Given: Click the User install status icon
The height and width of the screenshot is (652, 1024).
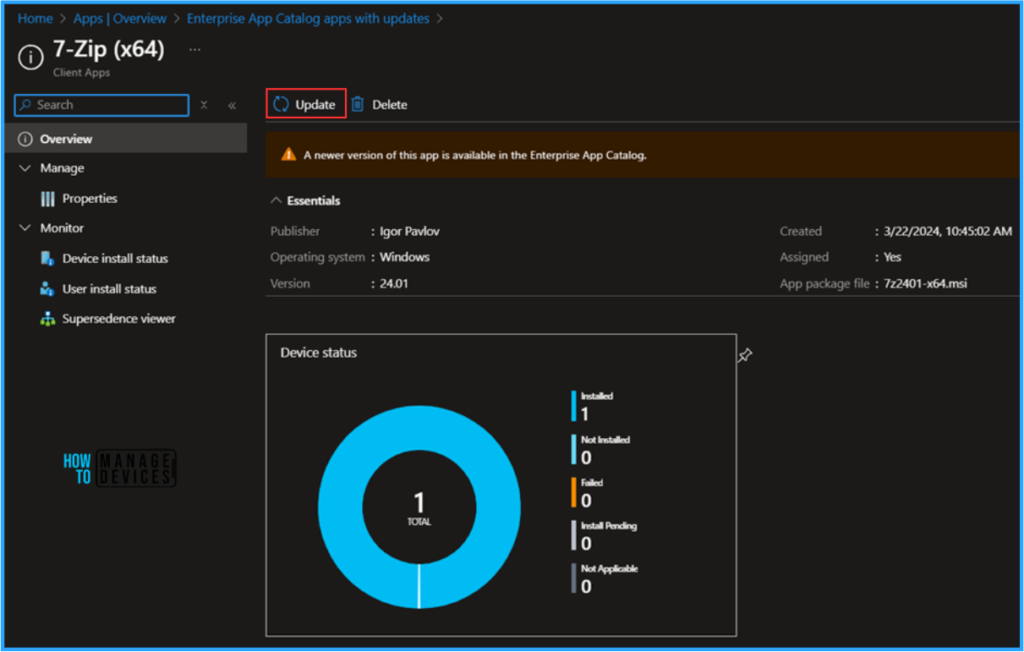Looking at the screenshot, I should pos(47,288).
